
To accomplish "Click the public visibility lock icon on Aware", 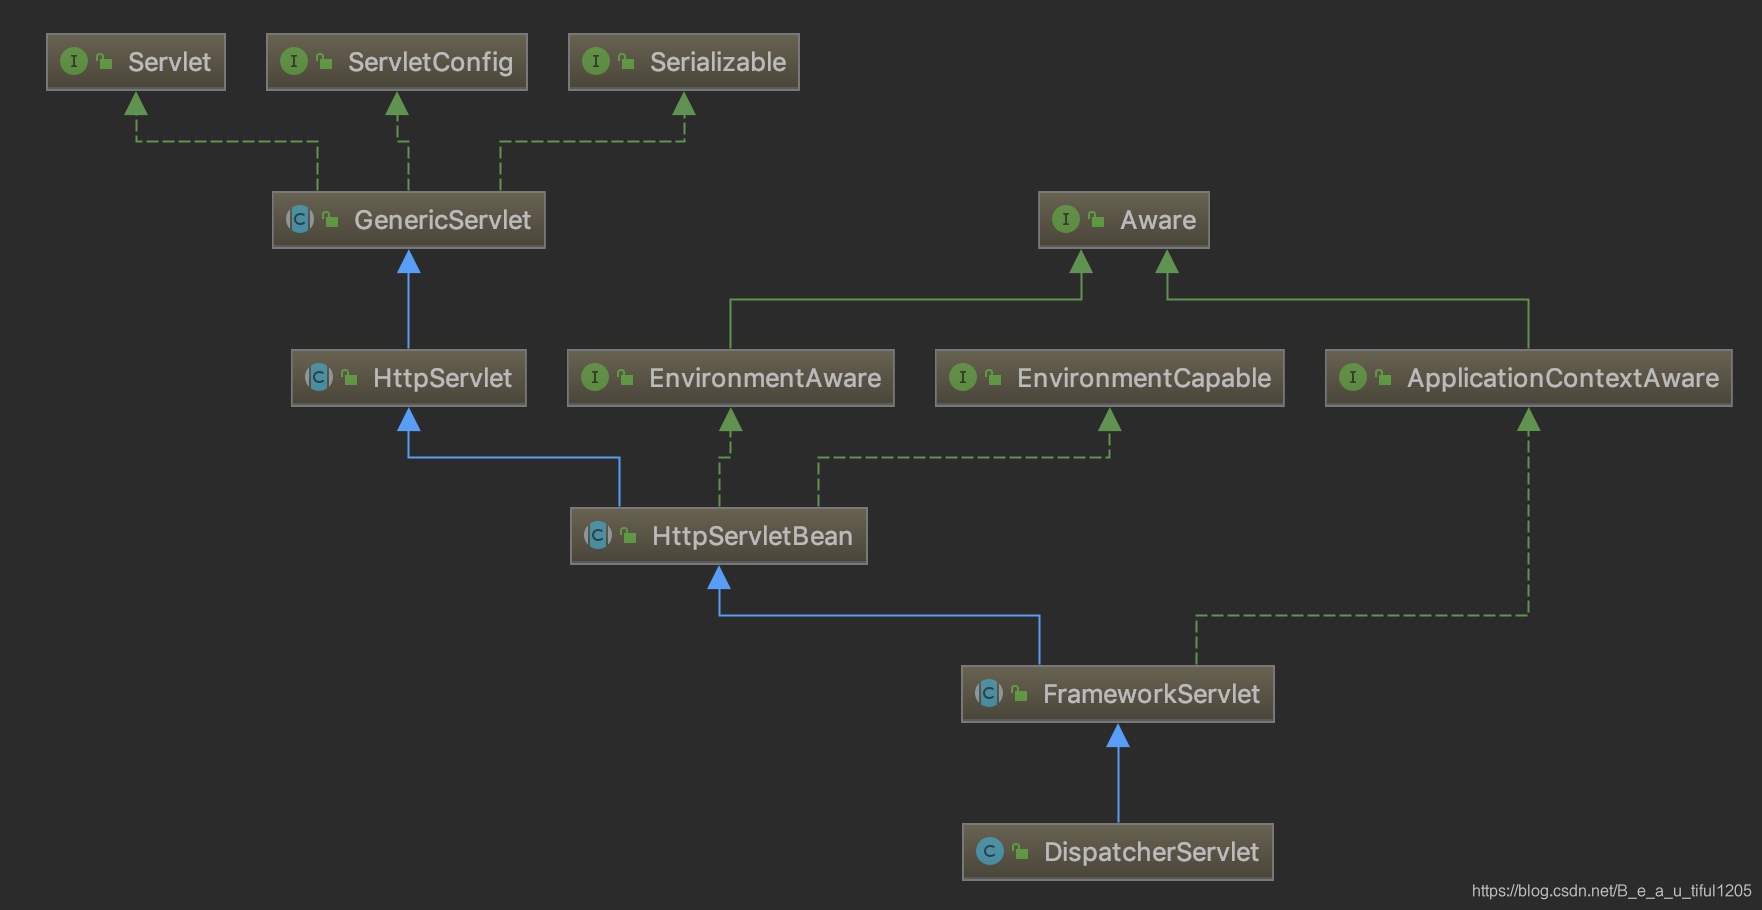I will point(1096,219).
